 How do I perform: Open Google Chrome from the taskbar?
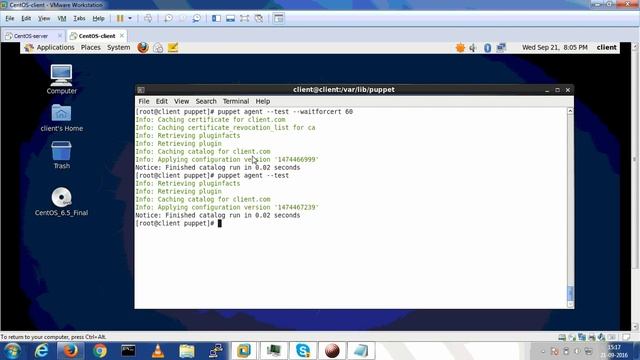[x=100, y=351]
